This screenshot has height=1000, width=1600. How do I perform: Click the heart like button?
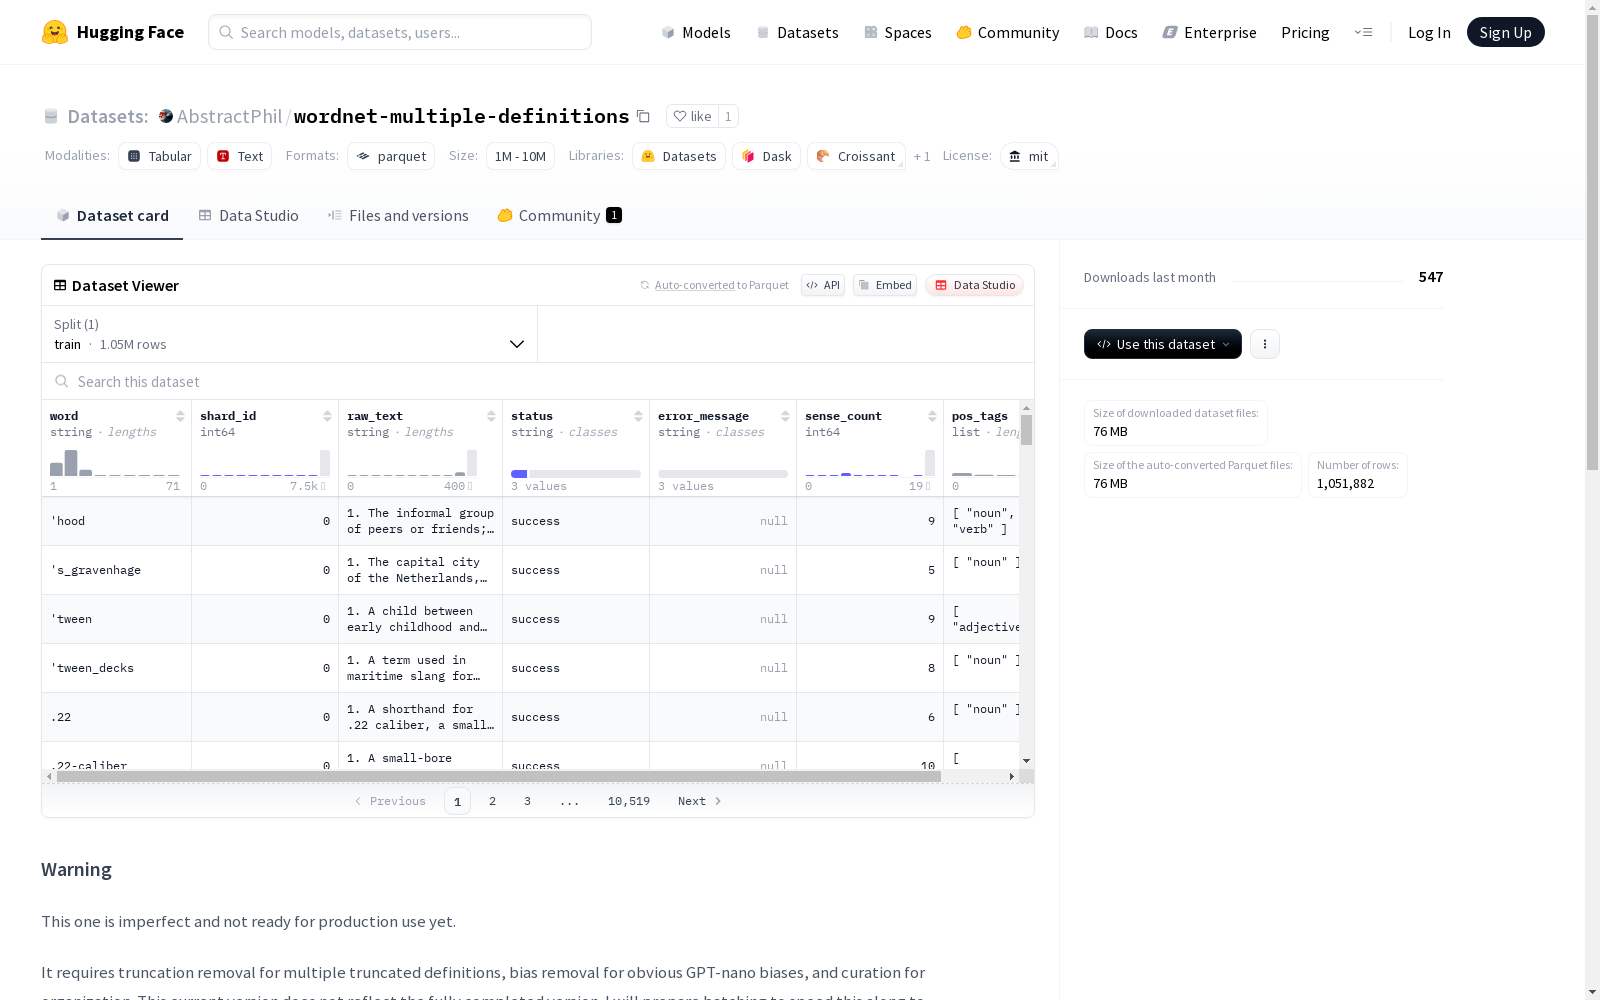coord(692,116)
